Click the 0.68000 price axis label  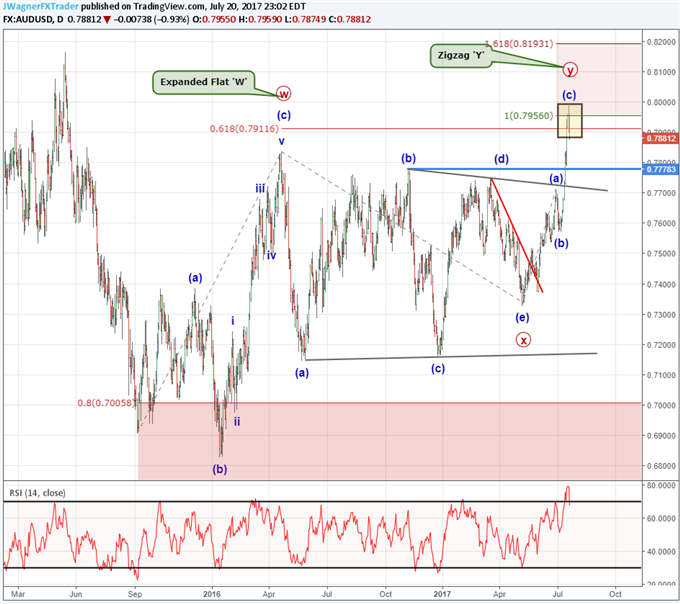(661, 466)
